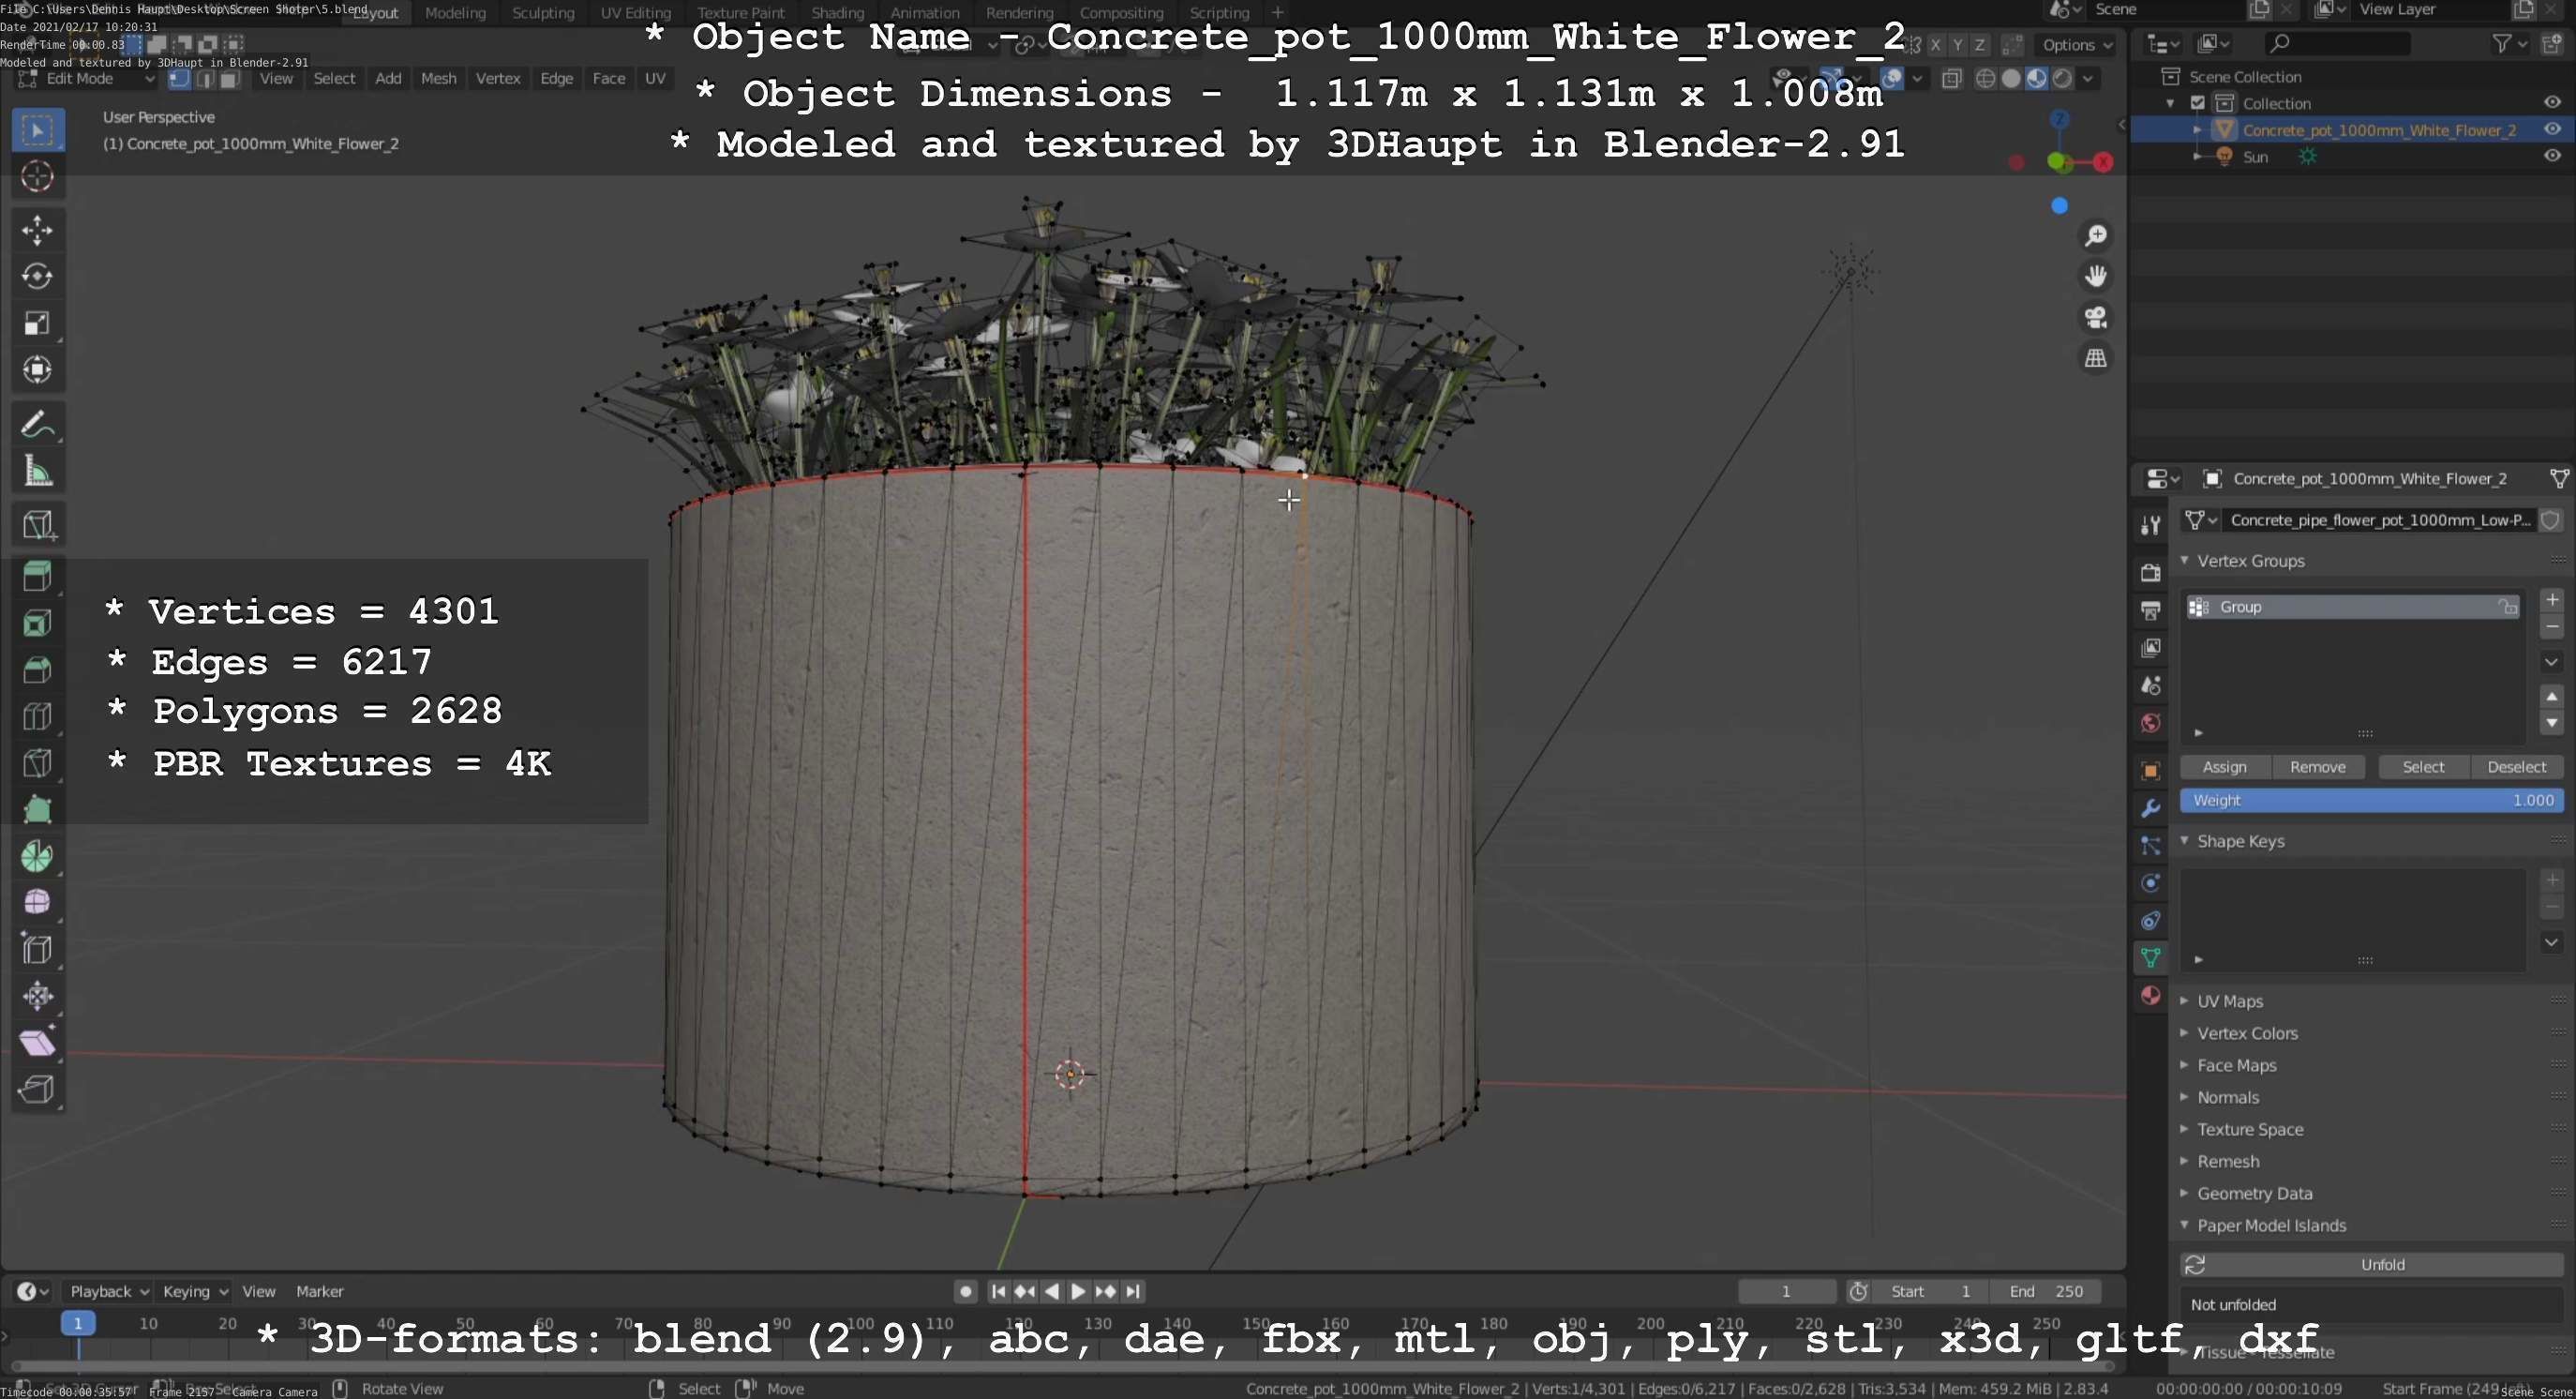The image size is (2576, 1399).
Task: Activate the Move tool
Action: 38,231
